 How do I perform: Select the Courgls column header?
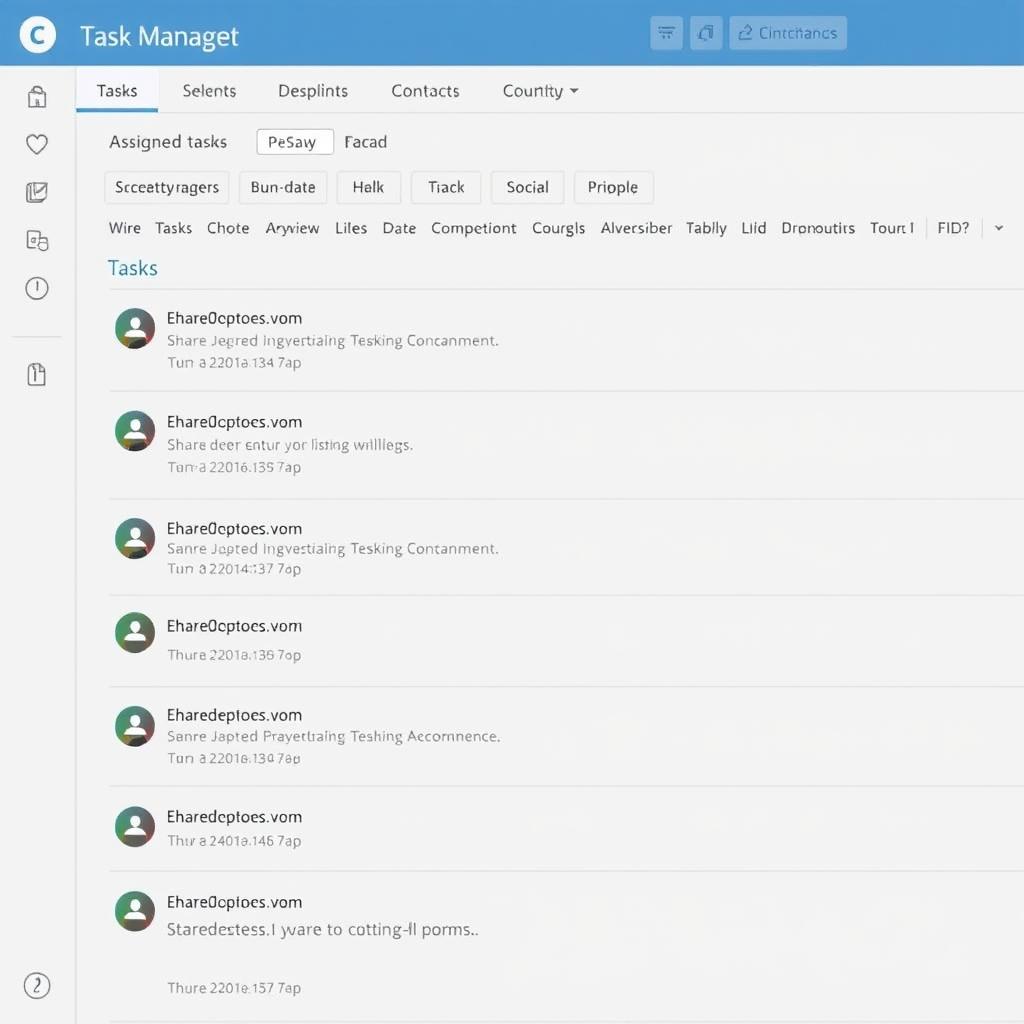point(558,228)
